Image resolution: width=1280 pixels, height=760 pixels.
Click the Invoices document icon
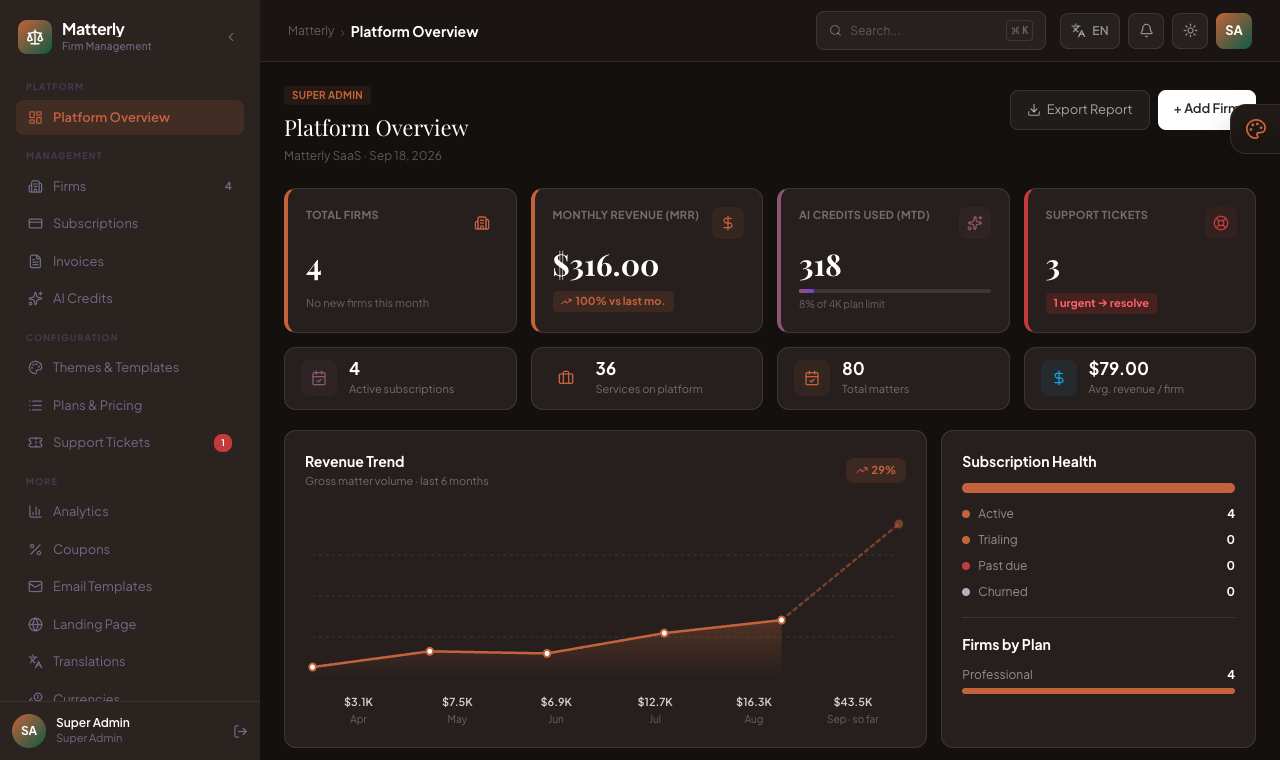tap(35, 261)
